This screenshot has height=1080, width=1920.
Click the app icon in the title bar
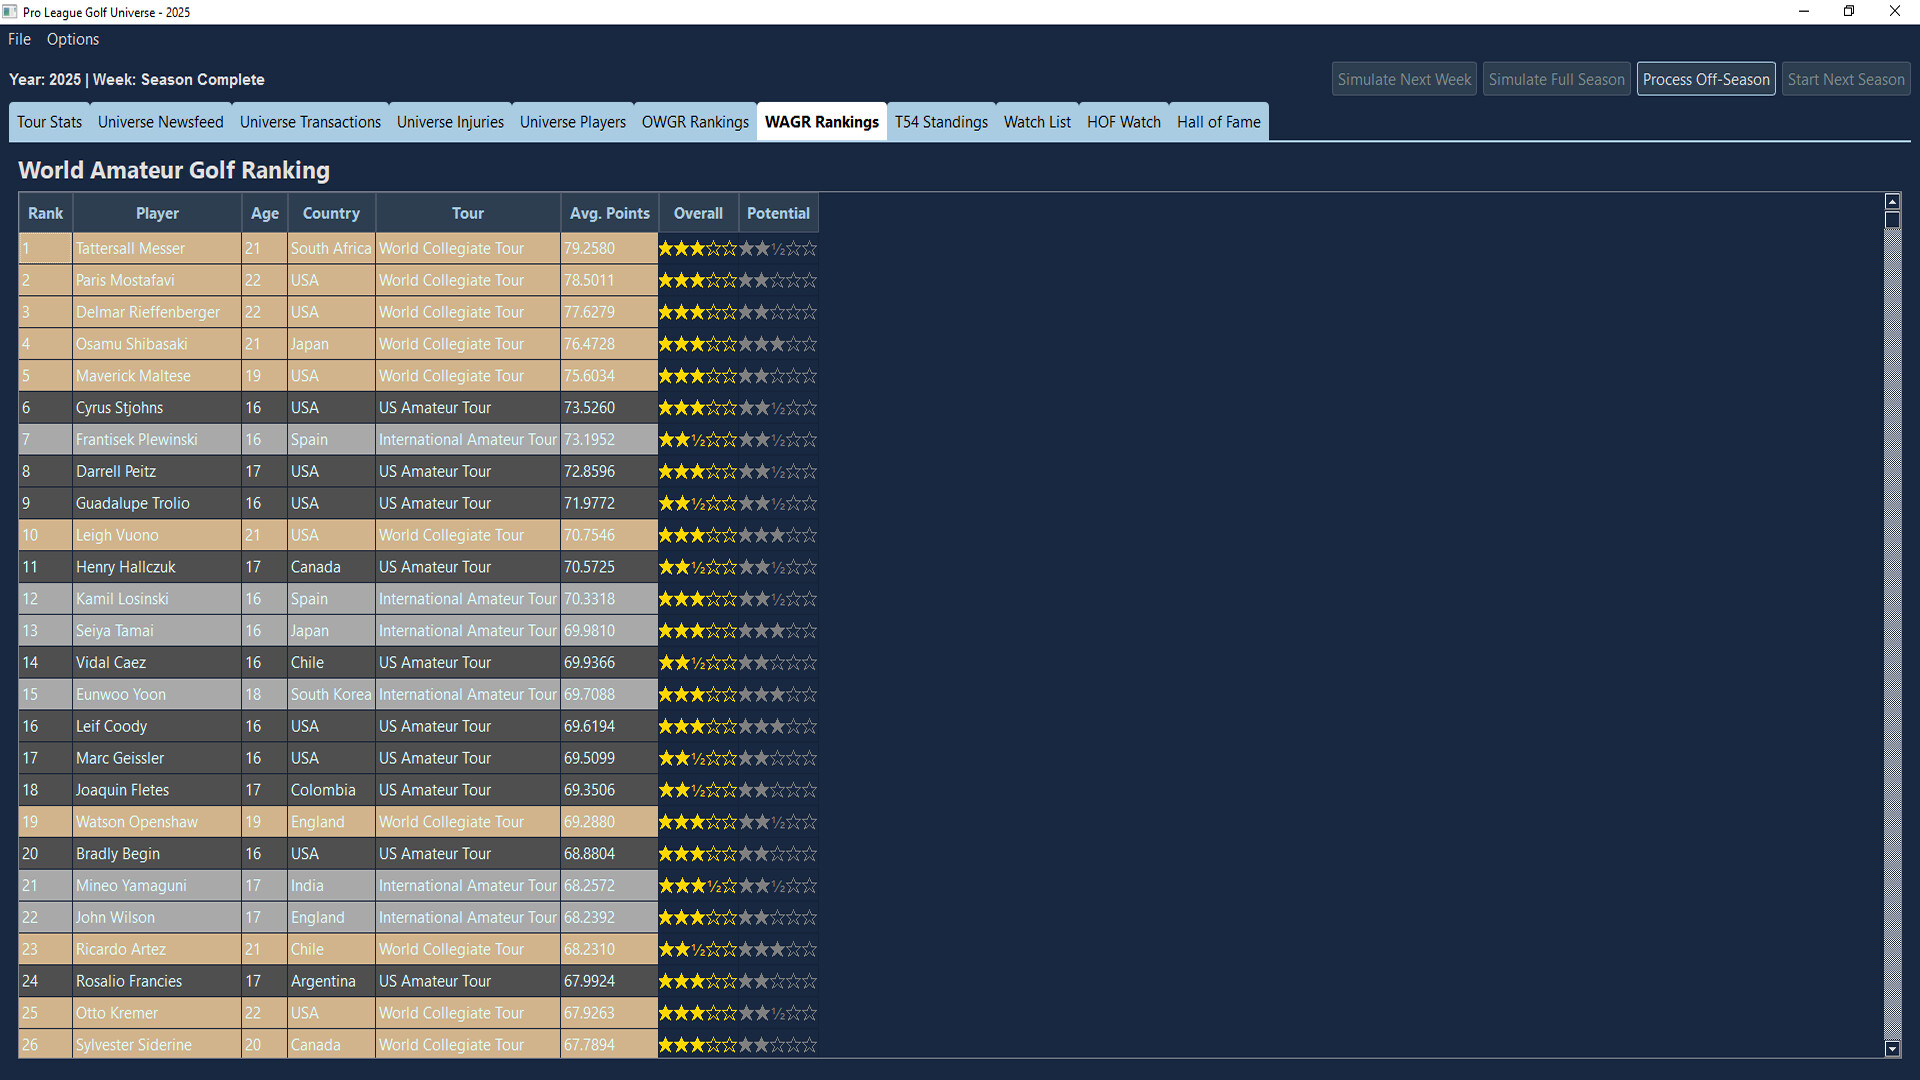click(11, 11)
